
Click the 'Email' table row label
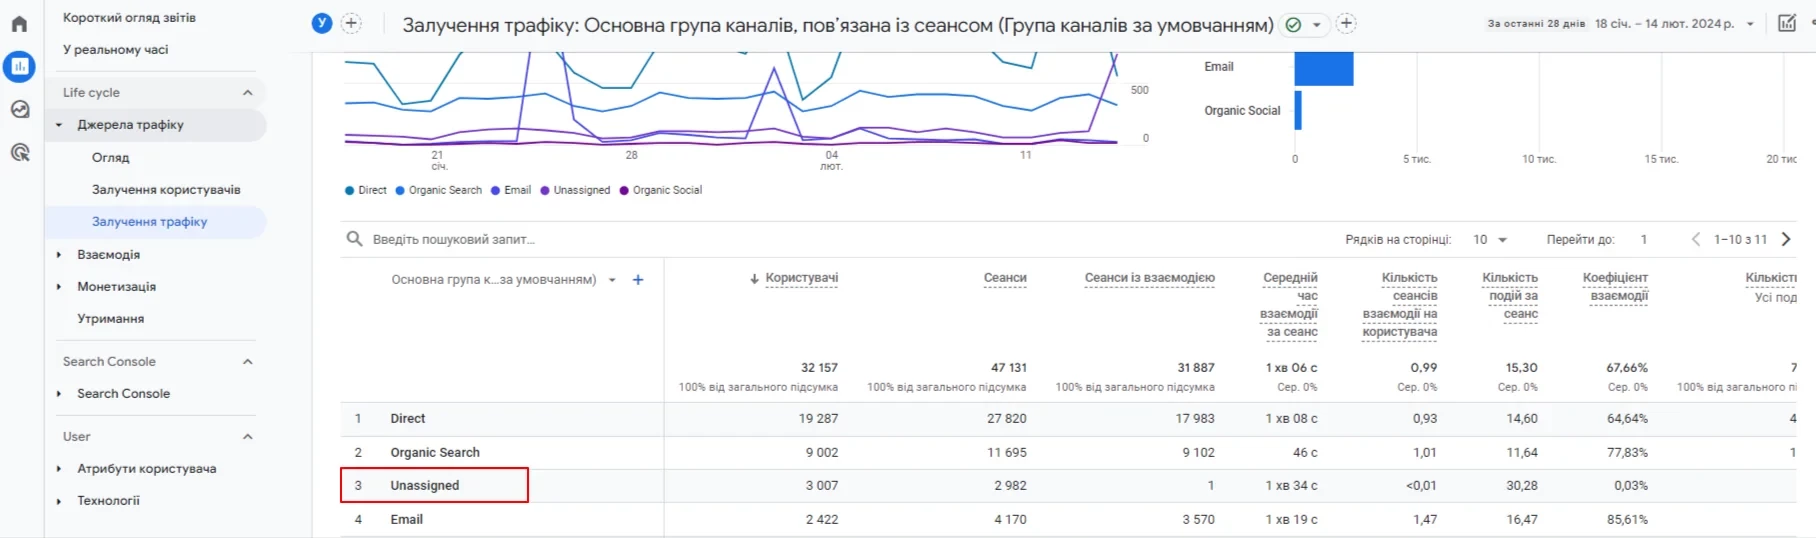pyautogui.click(x=406, y=520)
